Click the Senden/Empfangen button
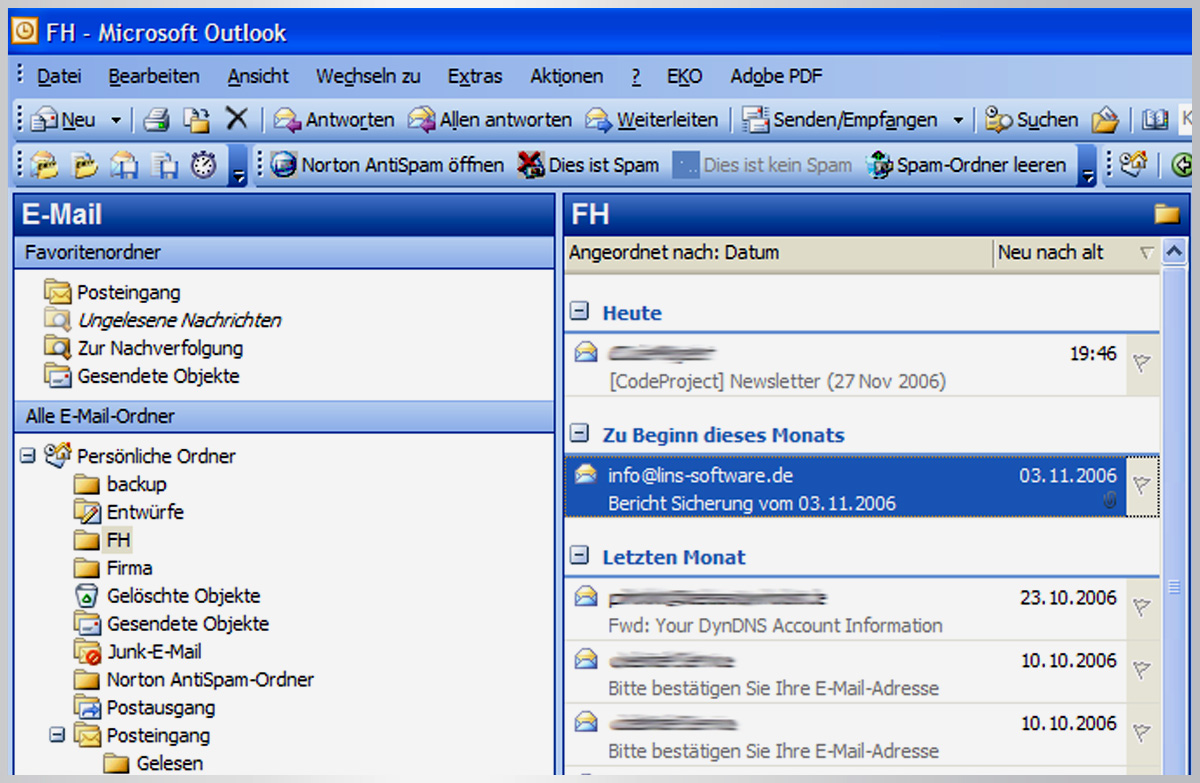Screen dimensions: 1200x783 [x=840, y=120]
